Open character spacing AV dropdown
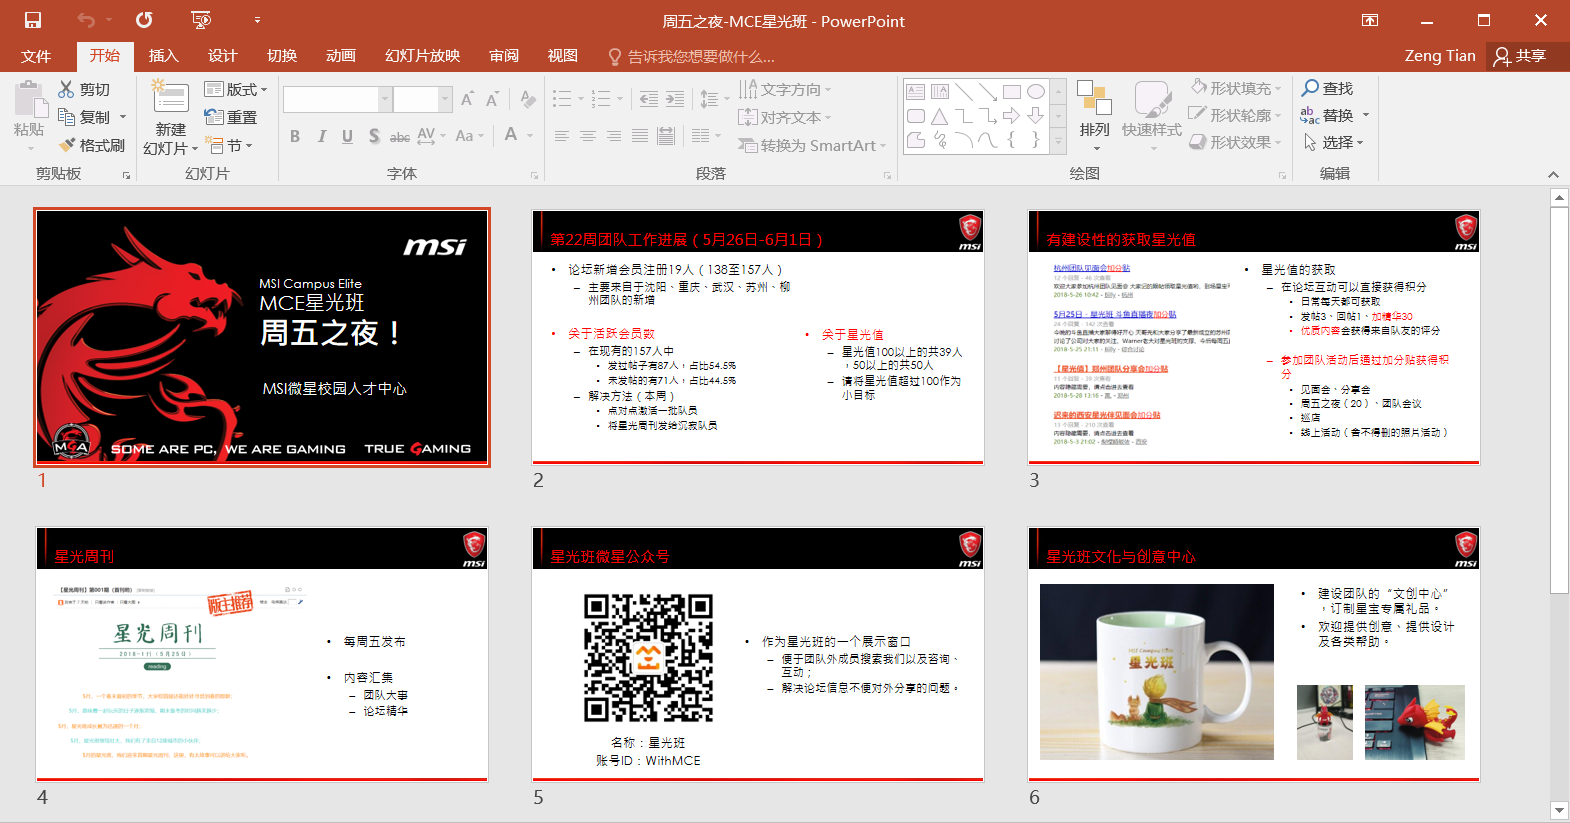This screenshot has width=1570, height=823. (431, 136)
